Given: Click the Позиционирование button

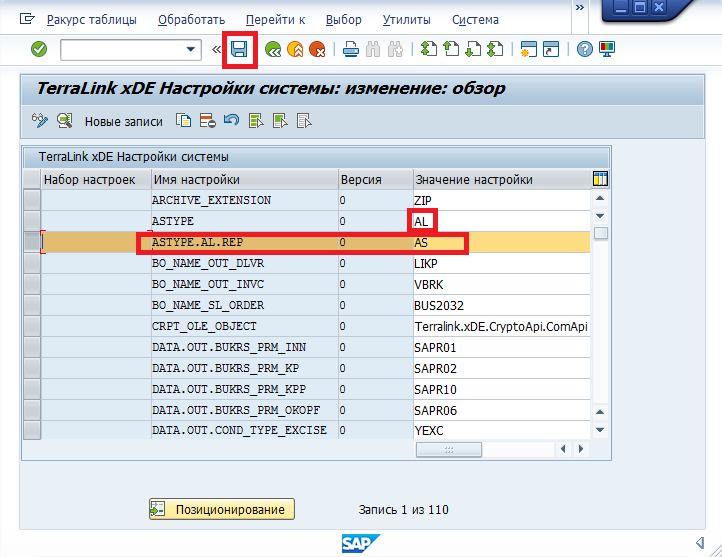Looking at the screenshot, I should pyautogui.click(x=222, y=509).
